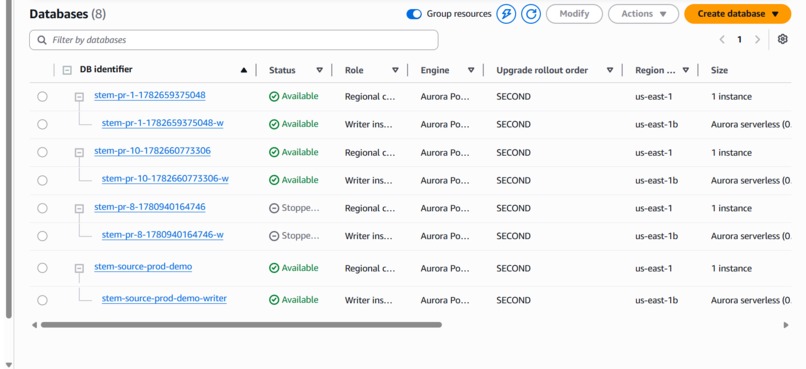Select radio for stem-pr-1-1782659375048 cluster
806x369 pixels.
(x=42, y=97)
